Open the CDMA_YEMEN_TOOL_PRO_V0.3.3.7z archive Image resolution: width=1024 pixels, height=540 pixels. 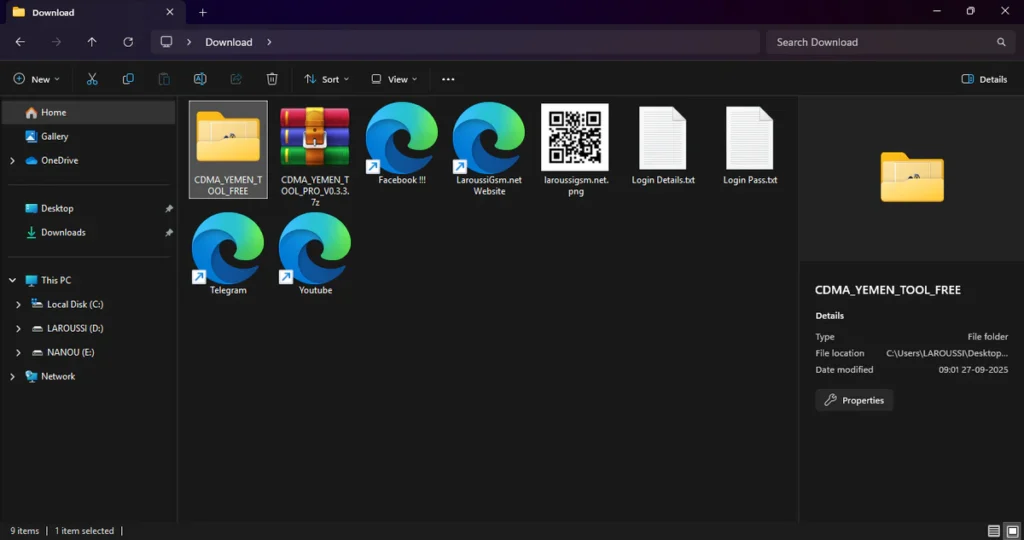[315, 148]
